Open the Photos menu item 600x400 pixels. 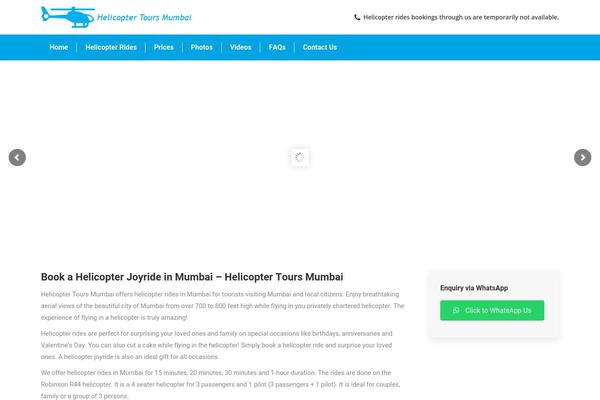point(202,47)
